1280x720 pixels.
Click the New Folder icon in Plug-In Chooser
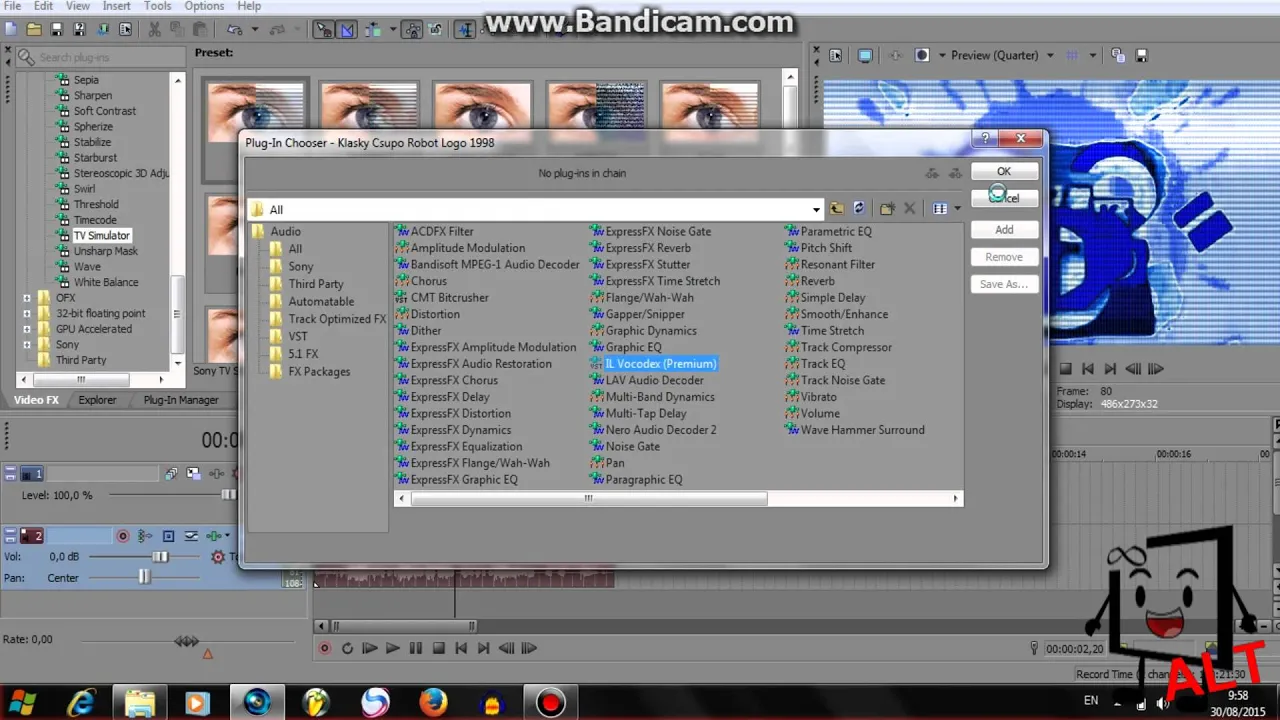(x=886, y=209)
